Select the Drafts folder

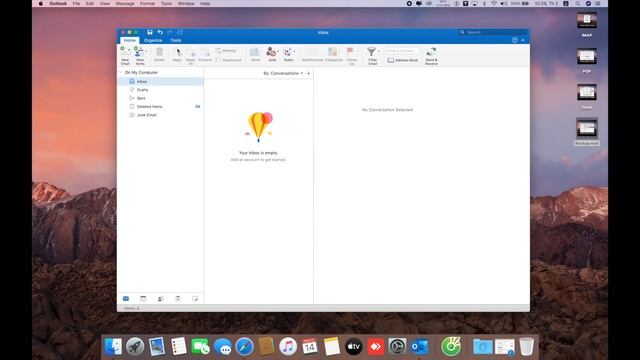pyautogui.click(x=160, y=90)
